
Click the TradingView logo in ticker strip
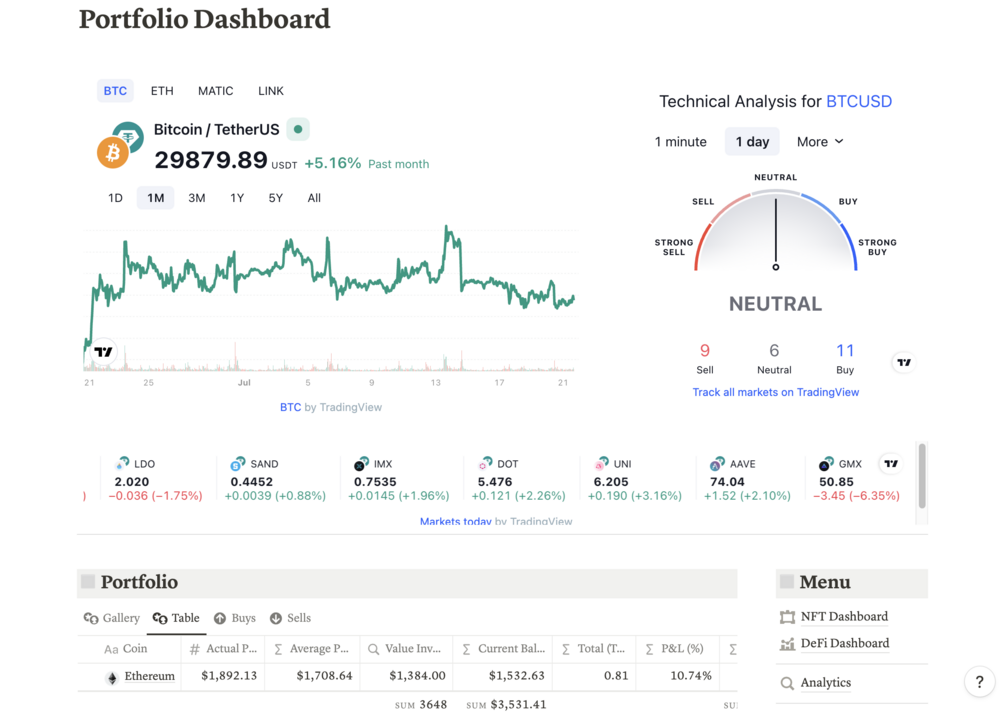click(x=891, y=463)
